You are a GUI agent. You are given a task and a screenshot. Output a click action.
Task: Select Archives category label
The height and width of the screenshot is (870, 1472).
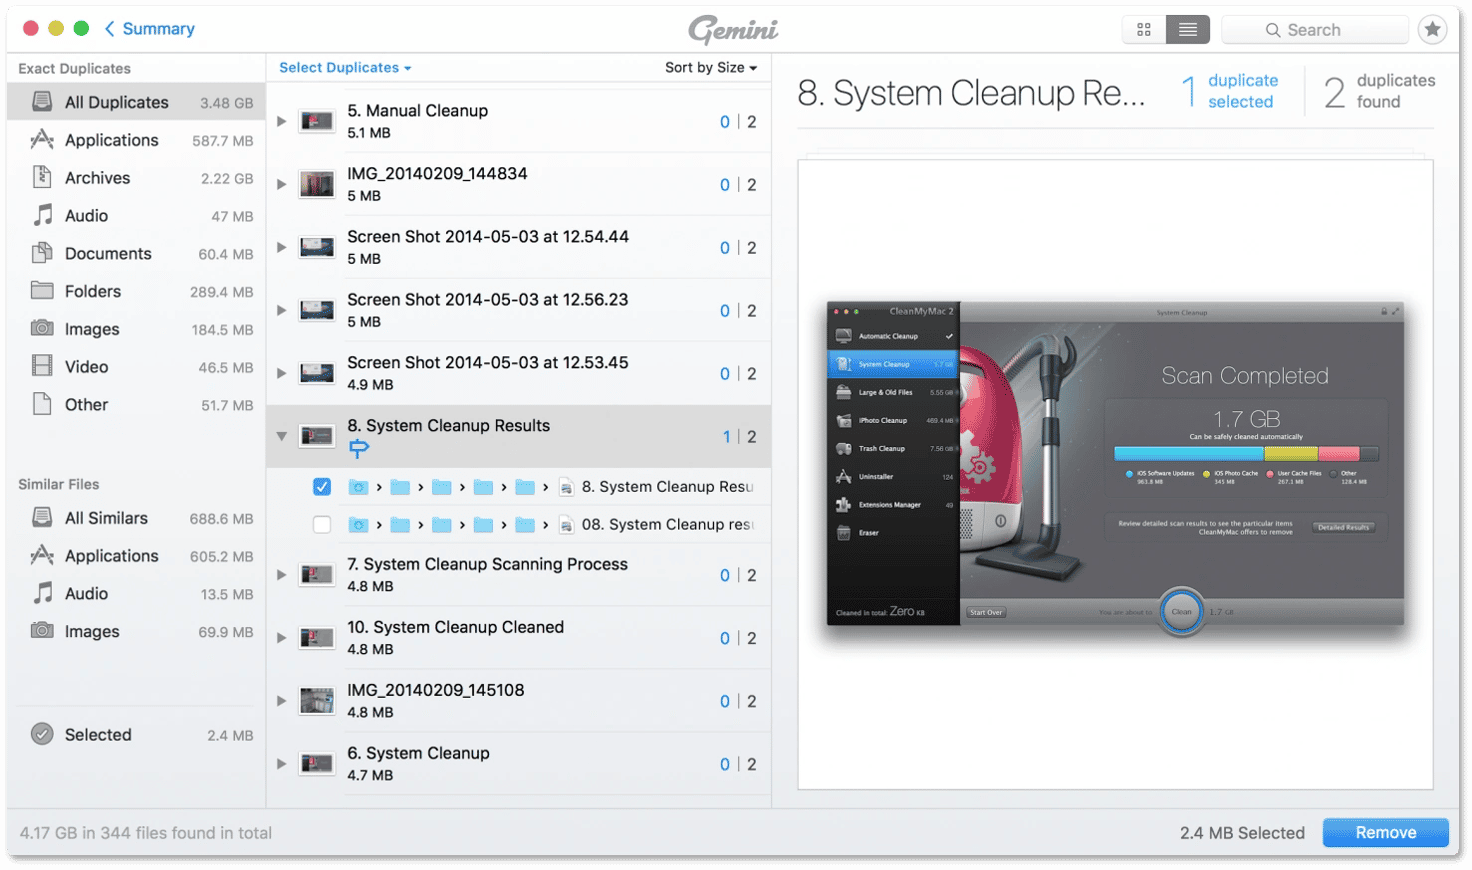coord(97,178)
